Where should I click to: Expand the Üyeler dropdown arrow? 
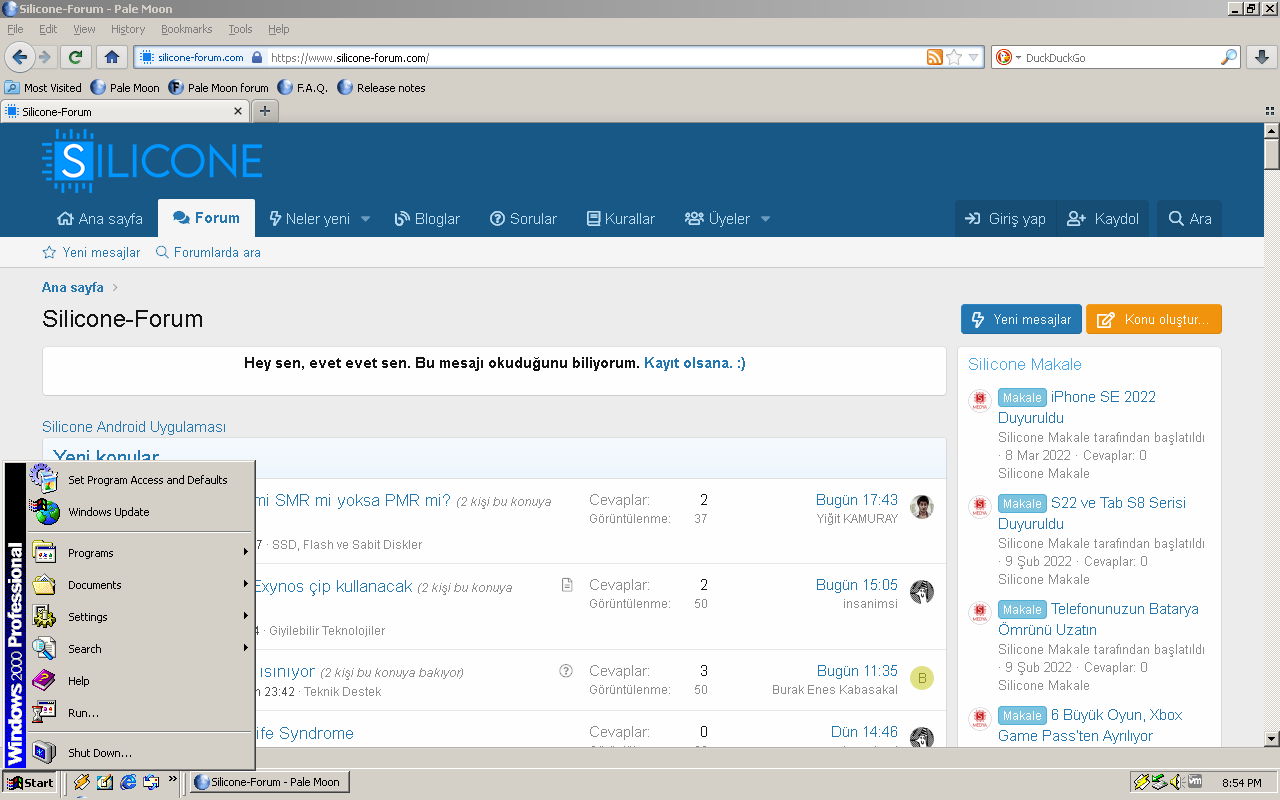[766, 219]
